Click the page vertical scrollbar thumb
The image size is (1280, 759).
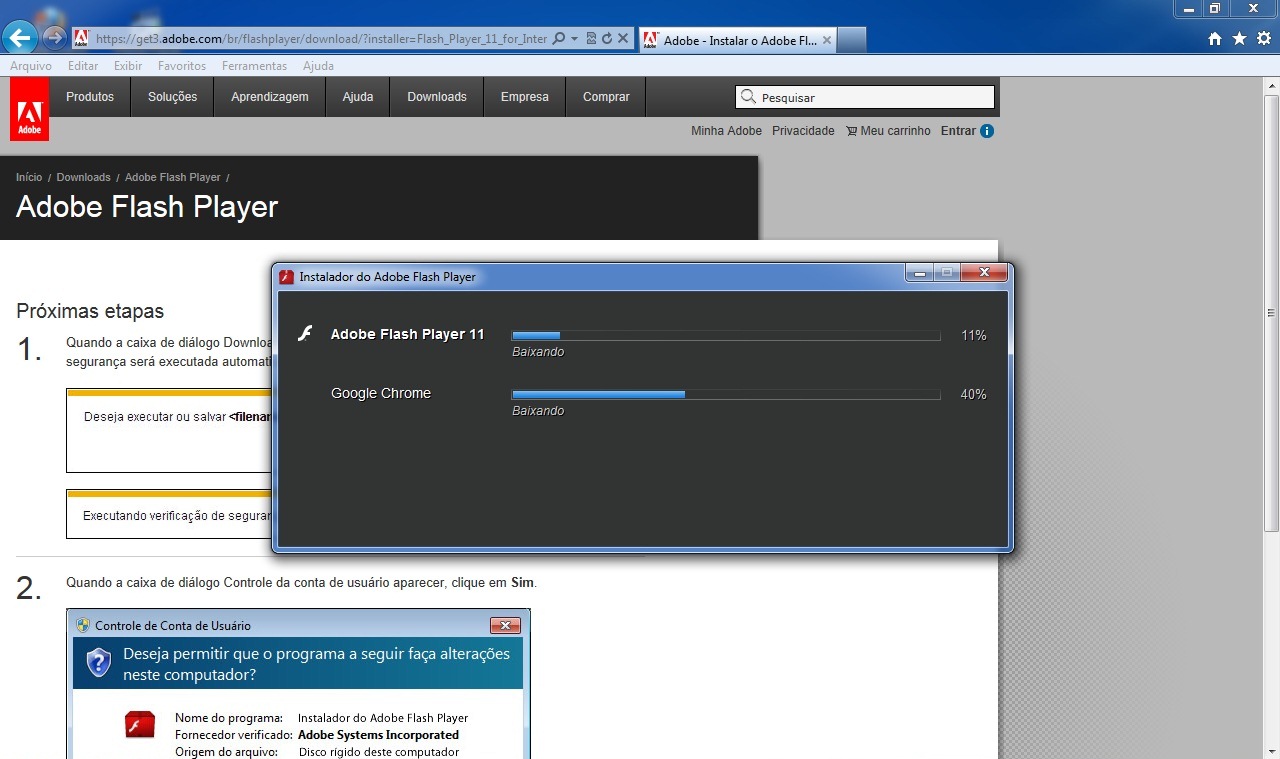pos(1272,314)
